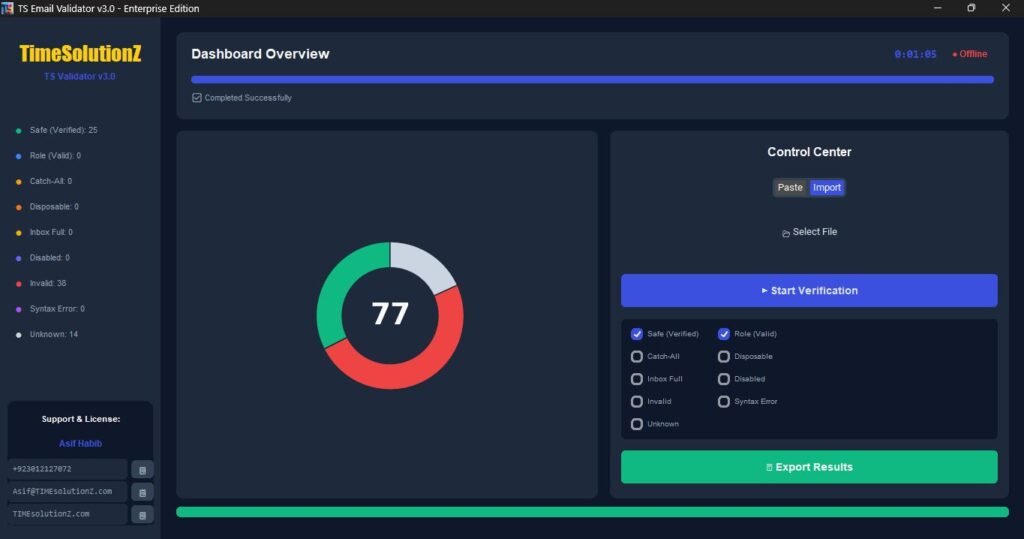This screenshot has width=1024, height=539.
Task: Click the Export Results button
Action: pos(809,467)
